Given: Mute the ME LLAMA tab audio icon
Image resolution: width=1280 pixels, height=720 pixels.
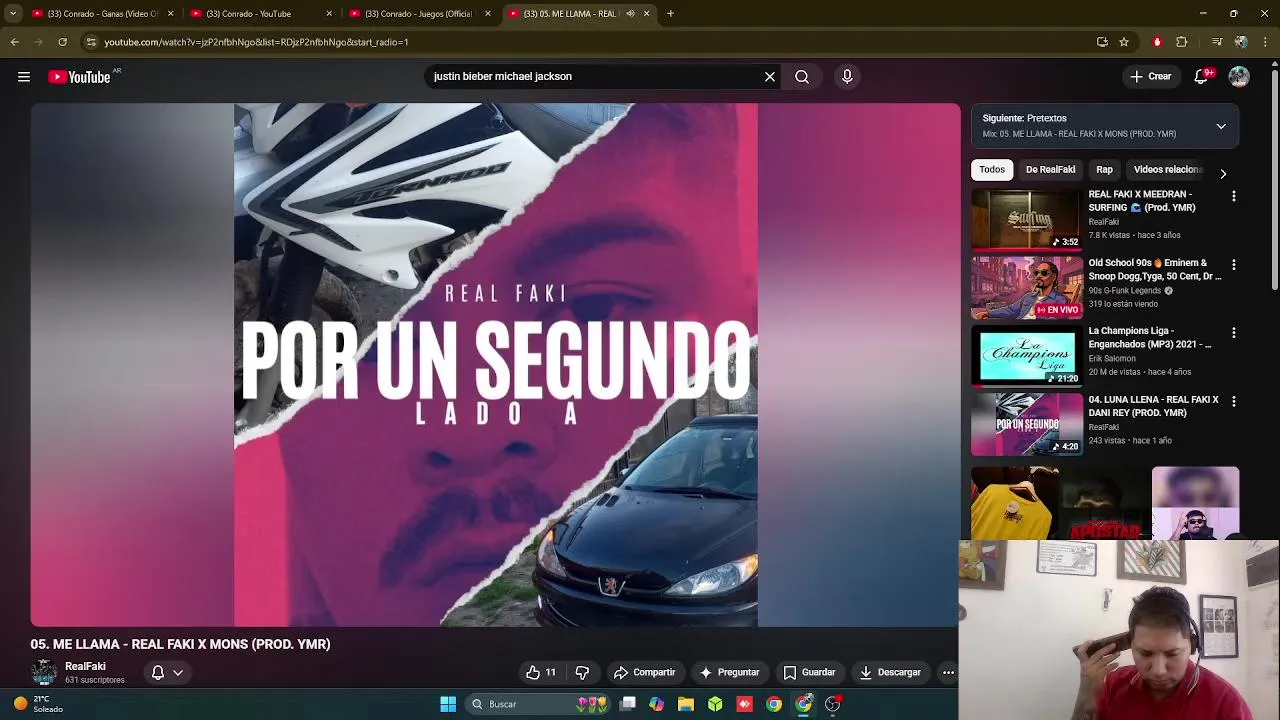Looking at the screenshot, I should point(630,14).
